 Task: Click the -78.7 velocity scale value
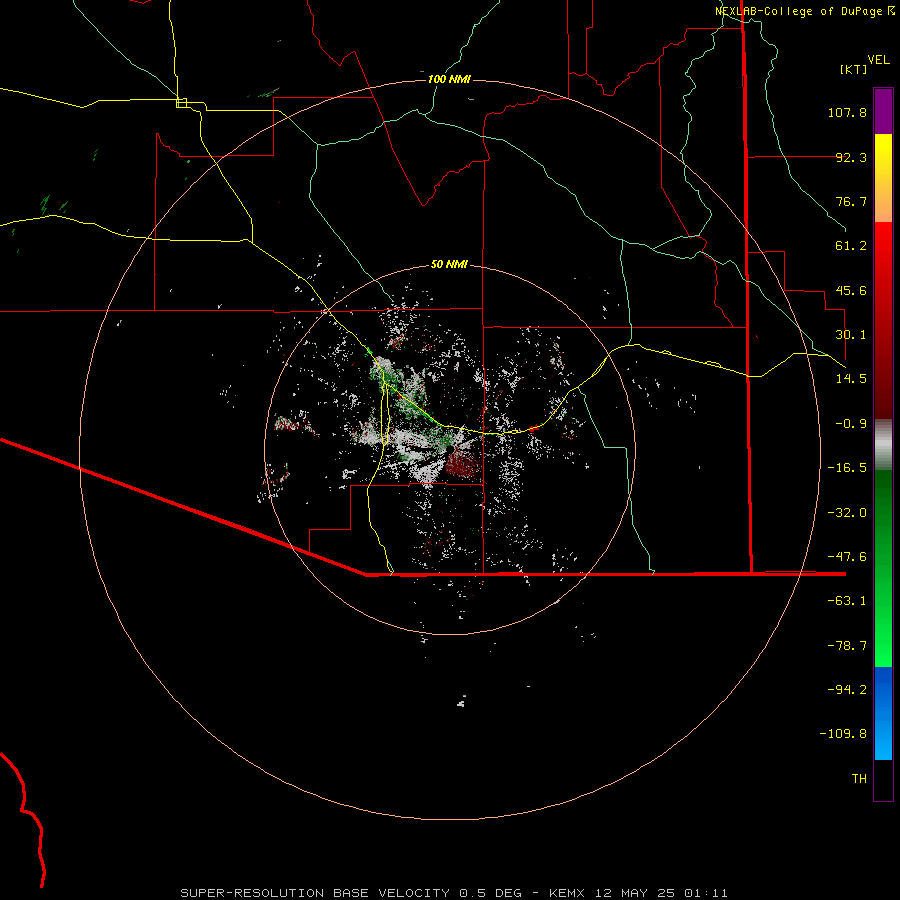pos(847,646)
